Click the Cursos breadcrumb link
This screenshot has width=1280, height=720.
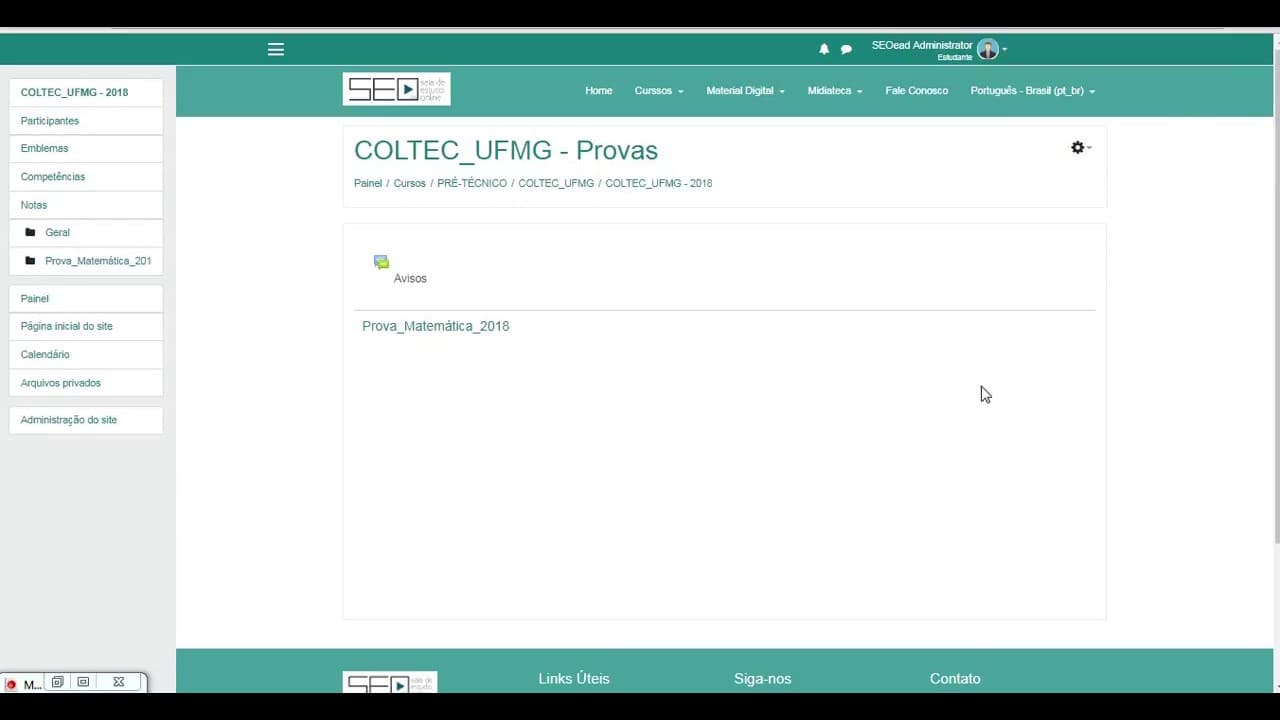[x=409, y=183]
